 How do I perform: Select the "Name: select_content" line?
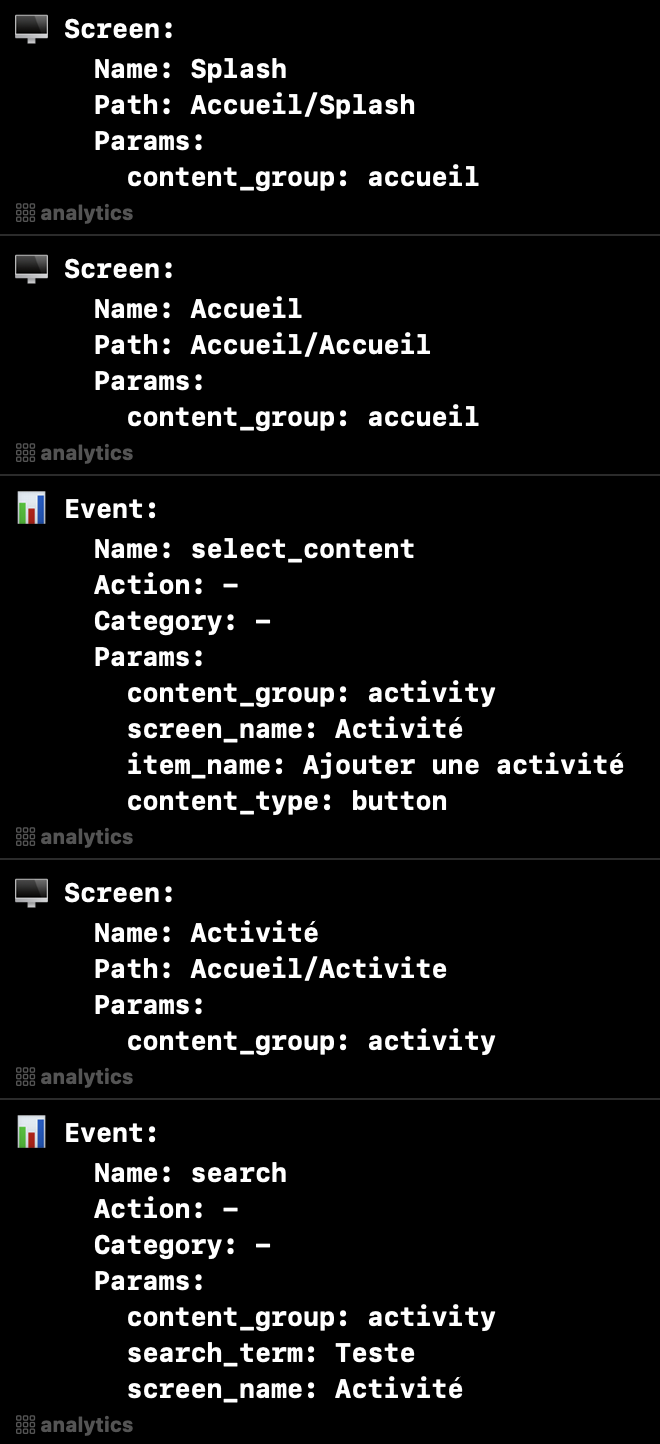tap(254, 549)
